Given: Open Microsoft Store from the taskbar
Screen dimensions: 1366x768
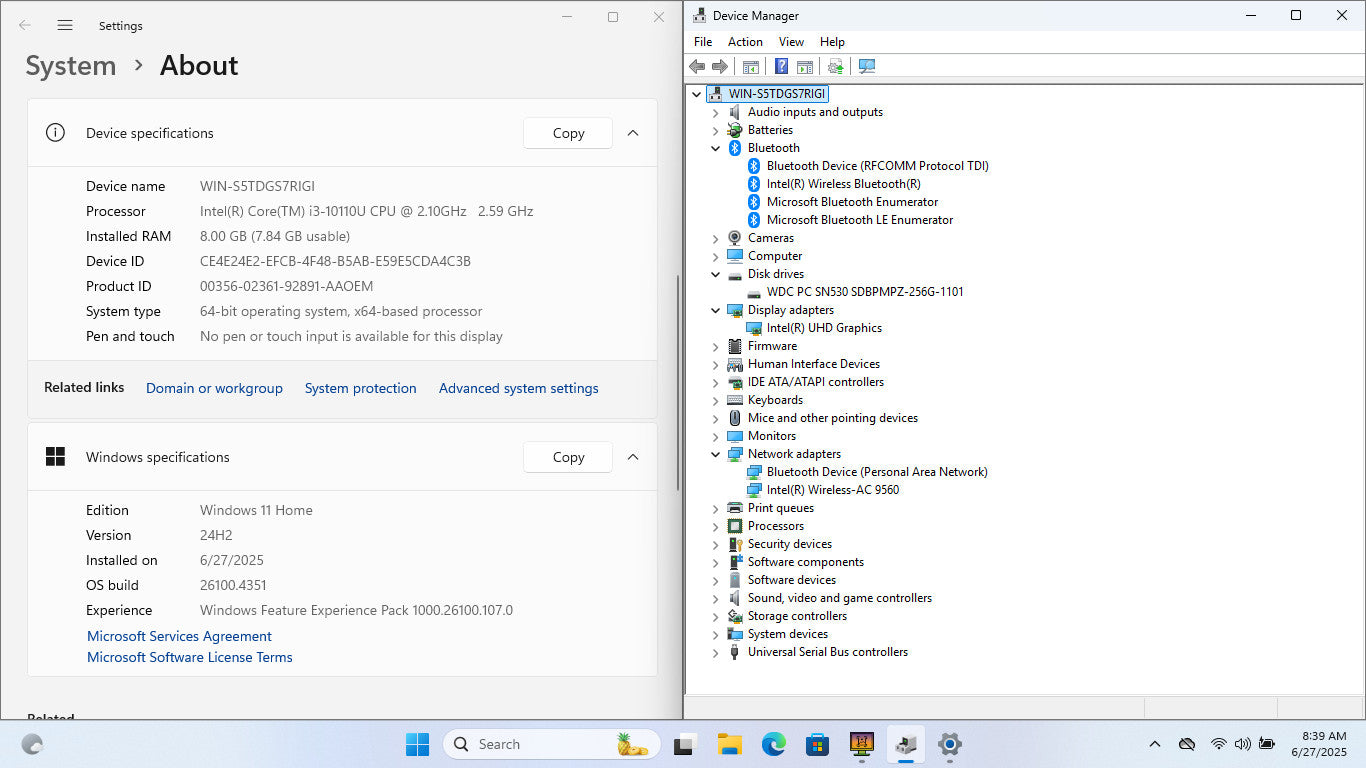Looking at the screenshot, I should point(817,744).
